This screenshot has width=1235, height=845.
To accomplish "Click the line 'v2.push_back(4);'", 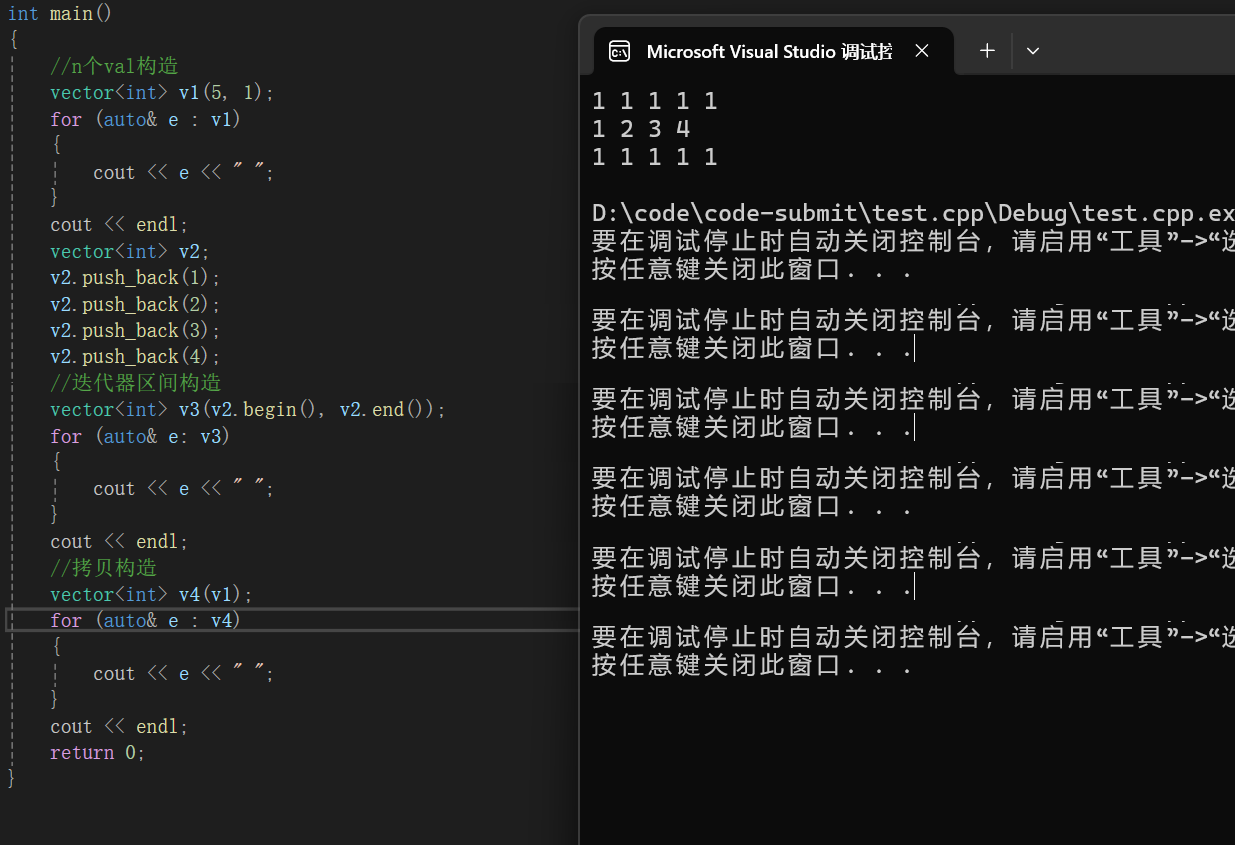I will point(135,356).
